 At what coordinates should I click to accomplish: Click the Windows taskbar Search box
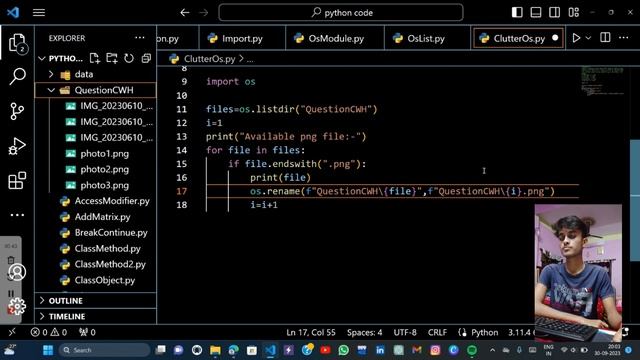[104, 350]
